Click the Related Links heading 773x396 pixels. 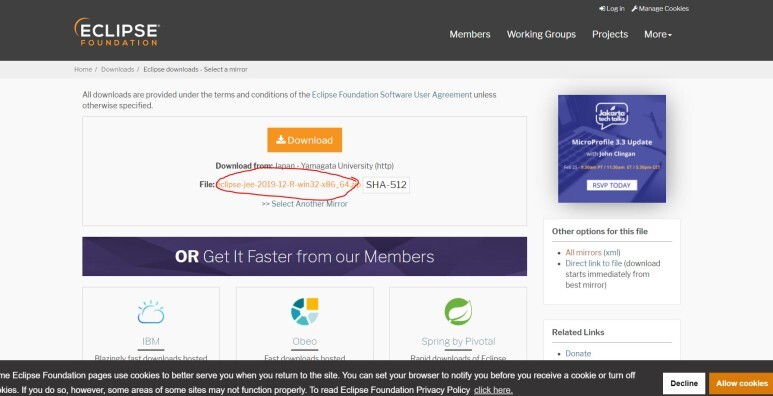578,332
